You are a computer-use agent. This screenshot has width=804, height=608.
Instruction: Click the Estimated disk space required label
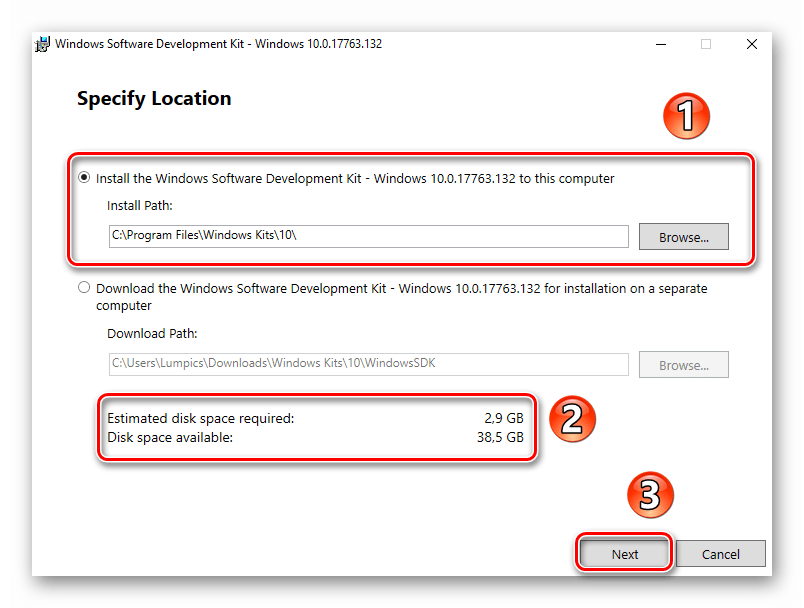coord(200,418)
